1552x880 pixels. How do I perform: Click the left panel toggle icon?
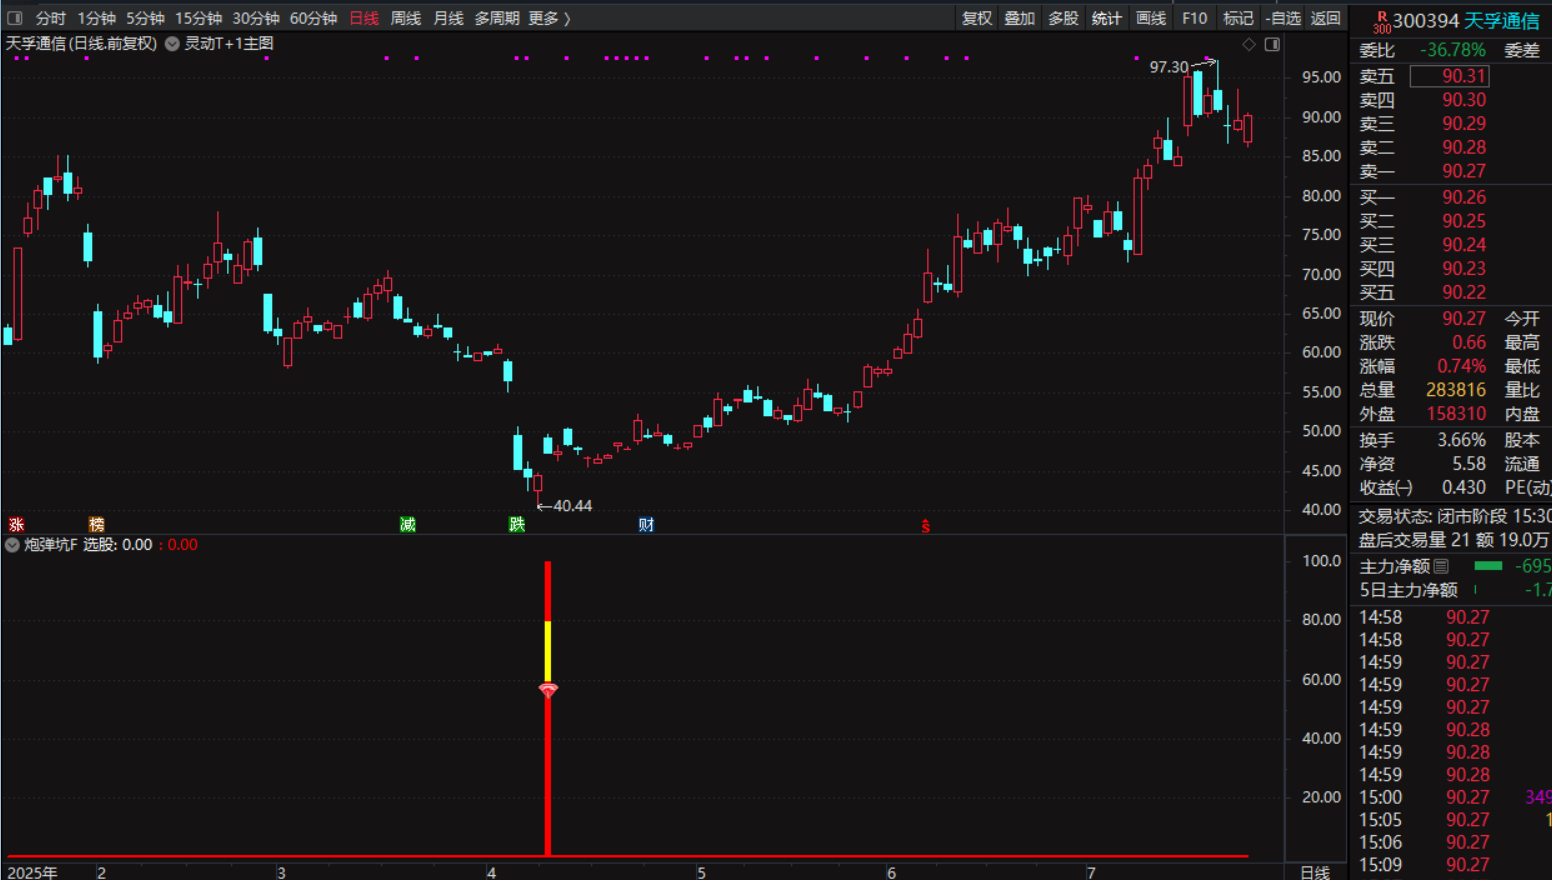click(x=15, y=18)
